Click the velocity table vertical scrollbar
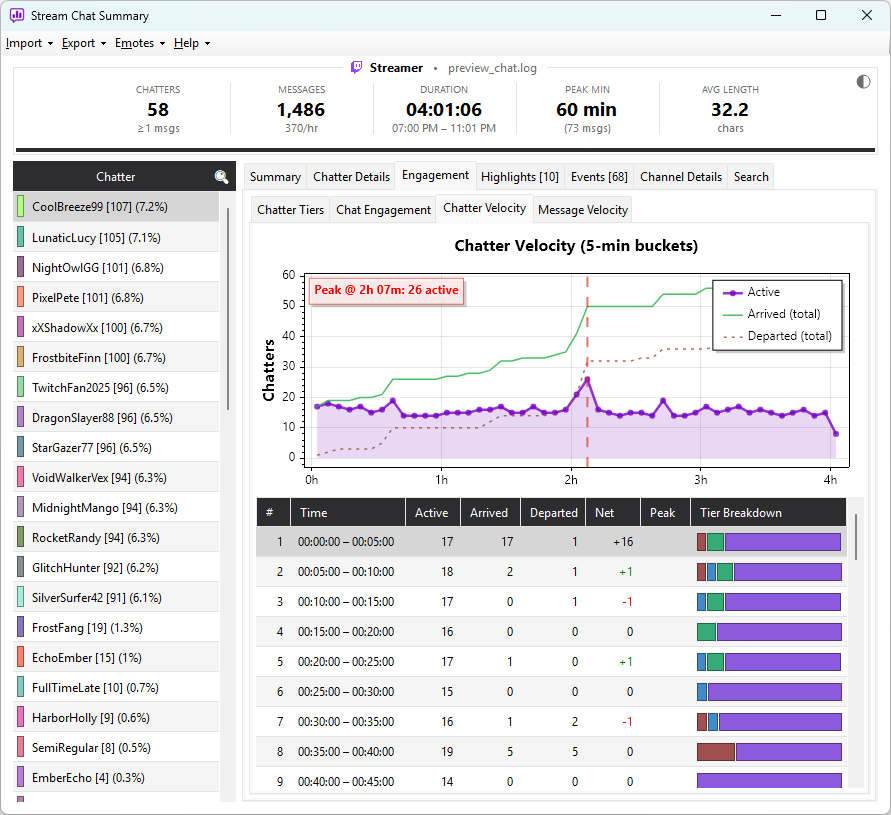Viewport: 891px width, 815px height. pos(855,537)
